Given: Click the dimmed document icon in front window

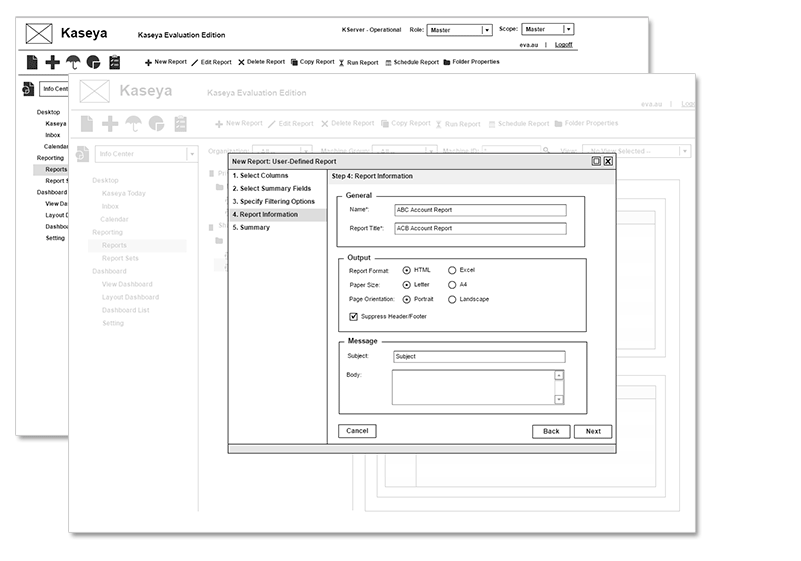Looking at the screenshot, I should click(x=87, y=124).
